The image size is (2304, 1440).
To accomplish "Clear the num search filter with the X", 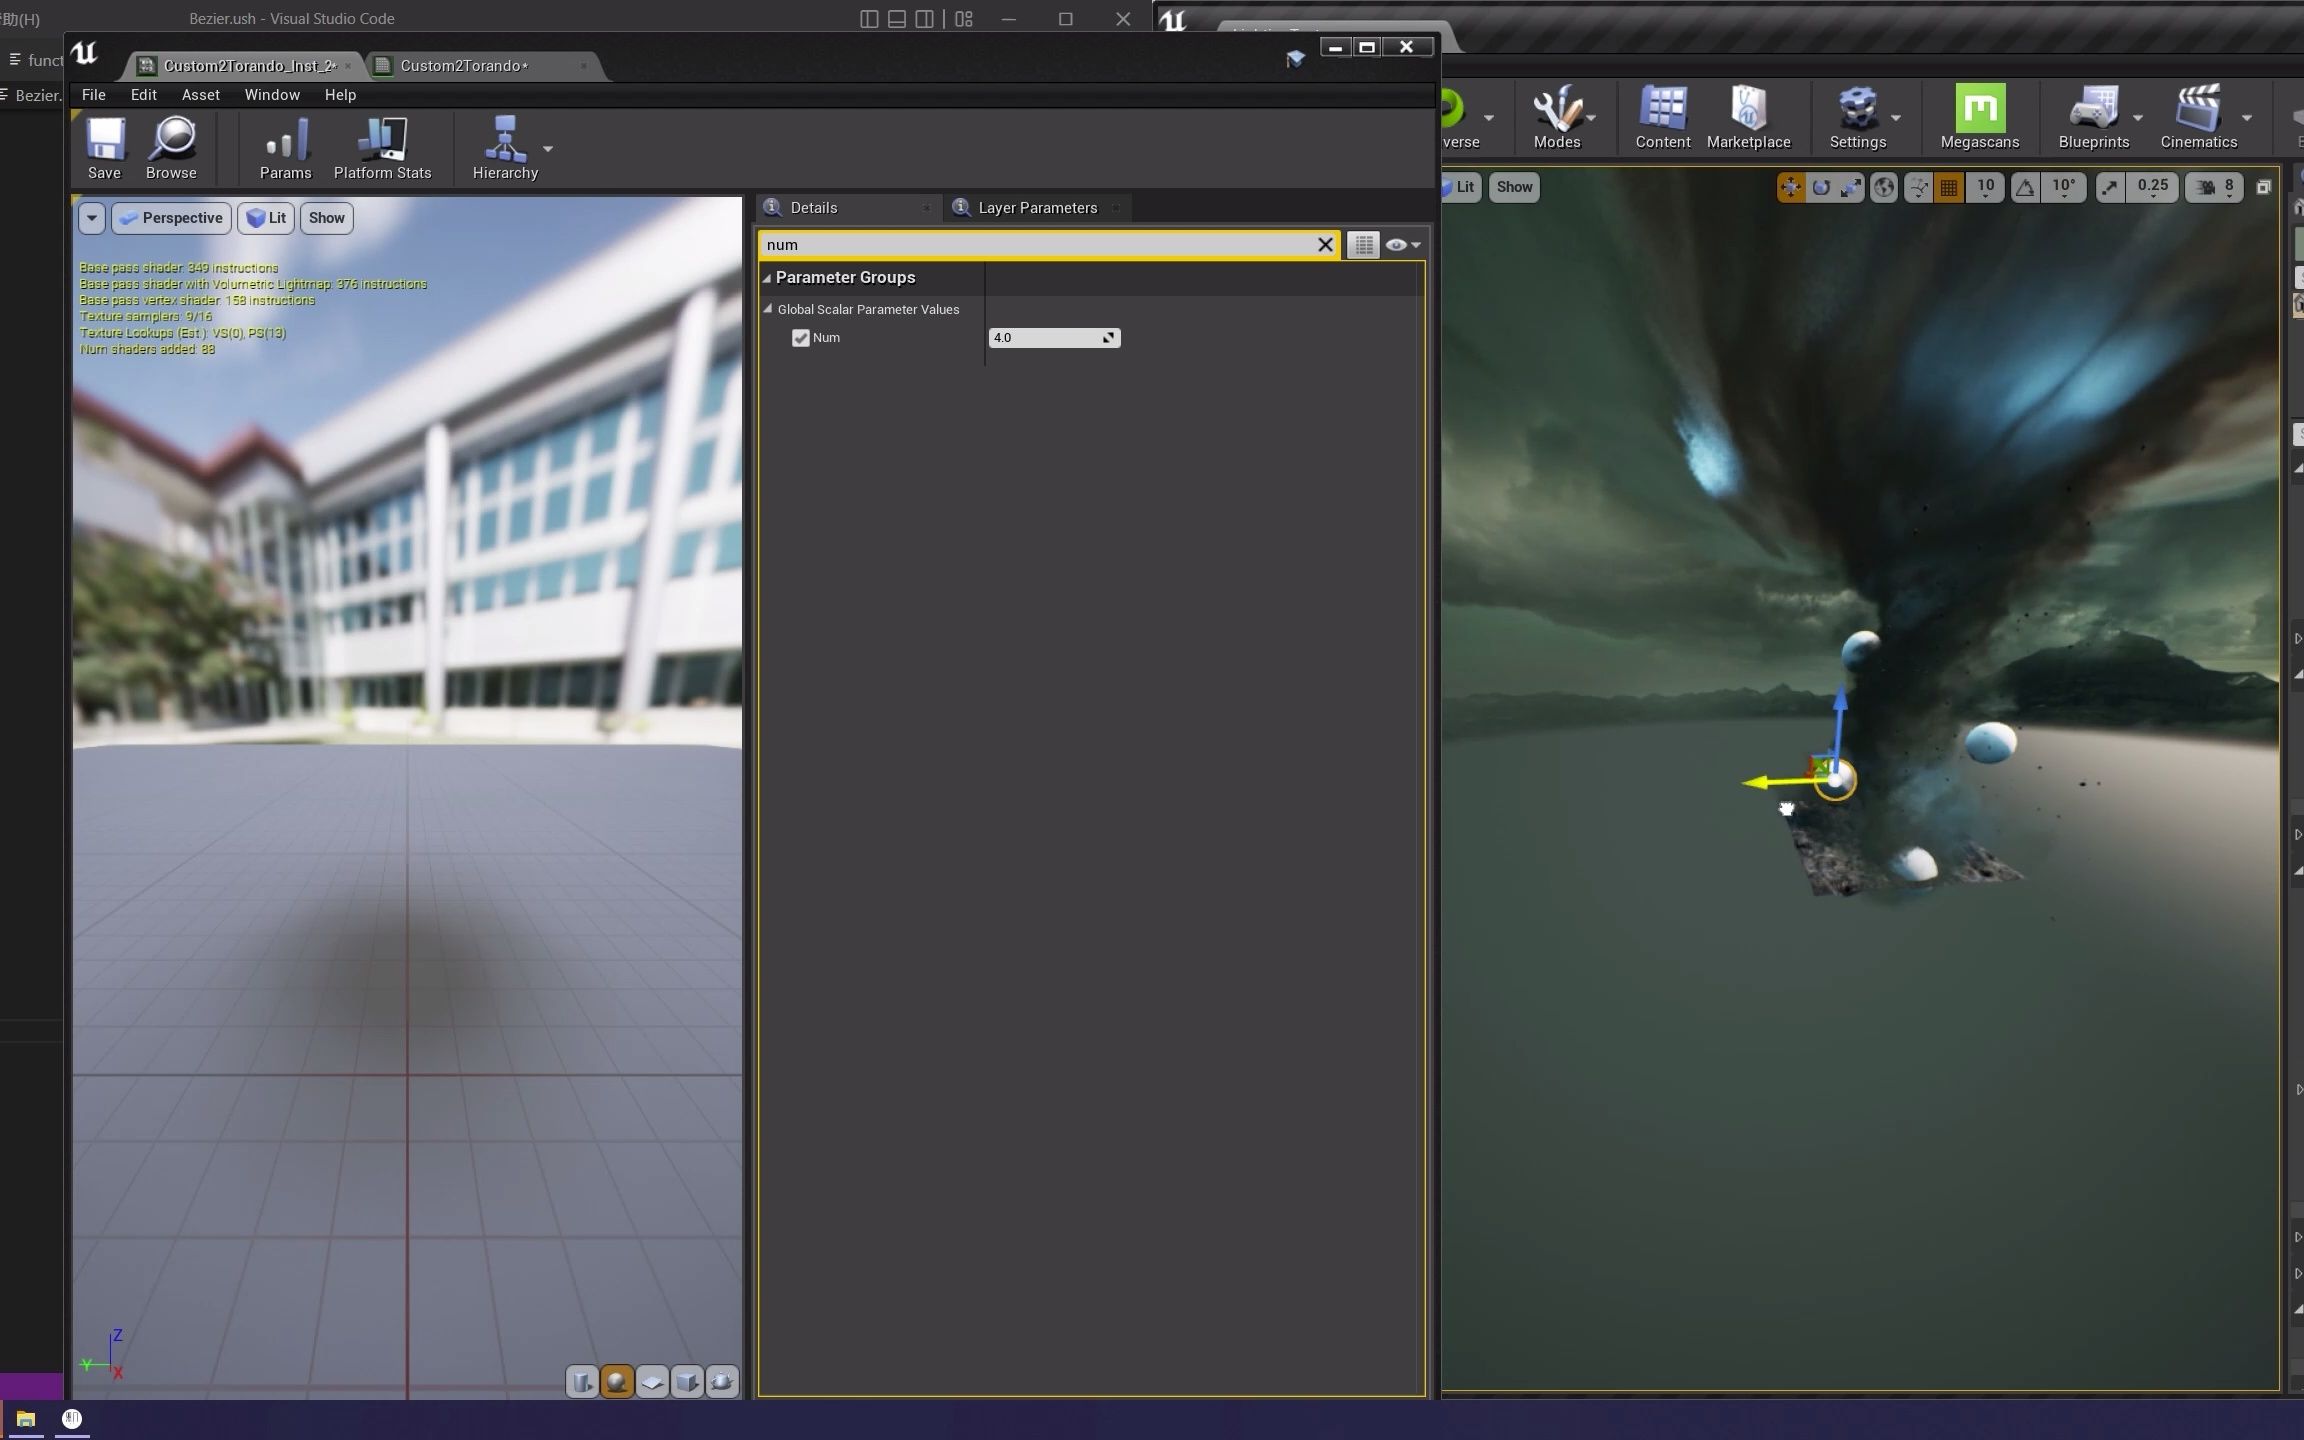I will pos(1324,244).
